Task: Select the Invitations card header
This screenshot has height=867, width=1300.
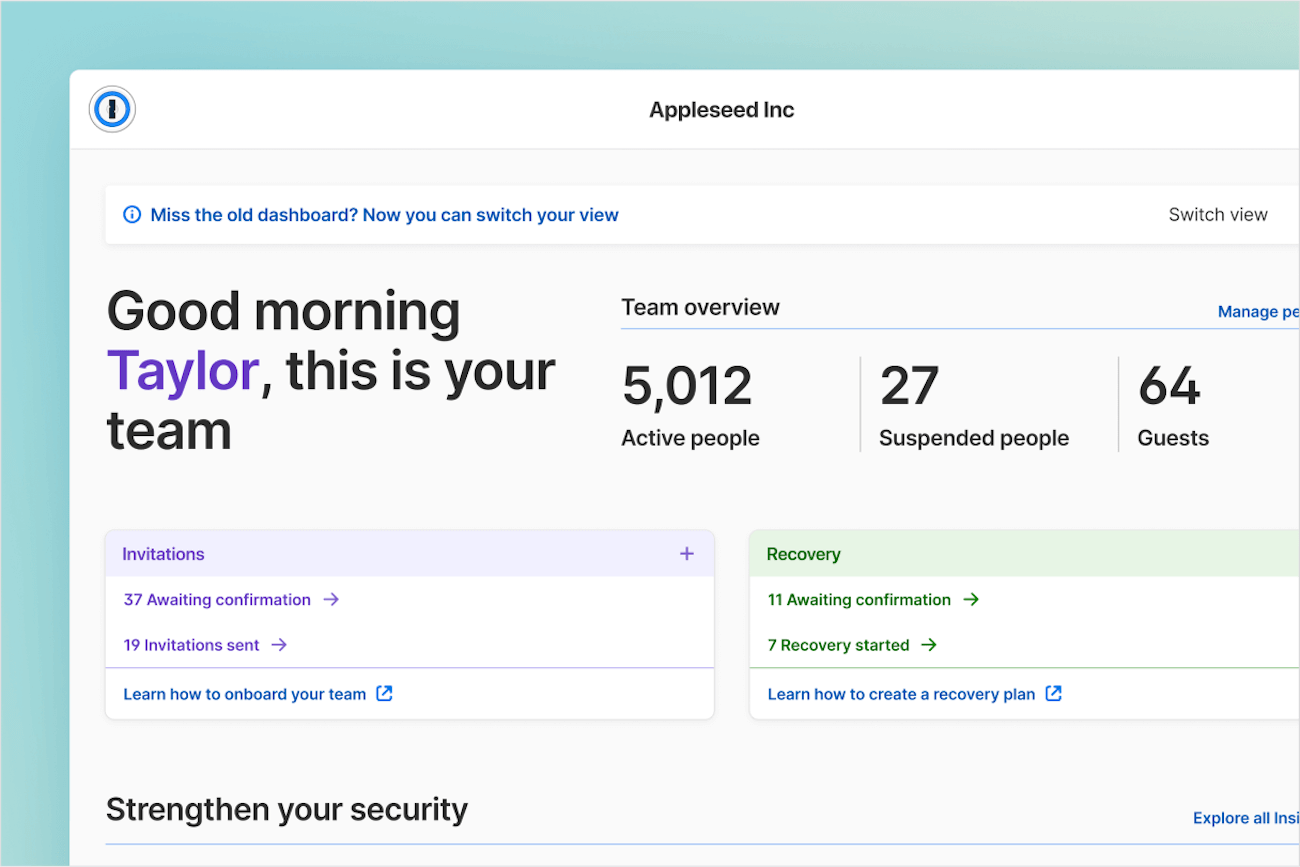Action: coord(163,553)
